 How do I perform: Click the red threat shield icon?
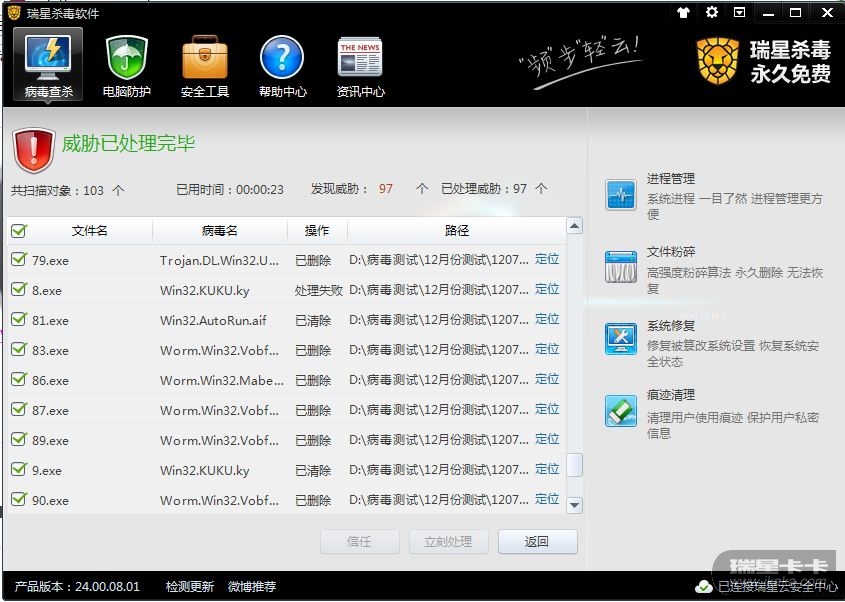[33, 150]
